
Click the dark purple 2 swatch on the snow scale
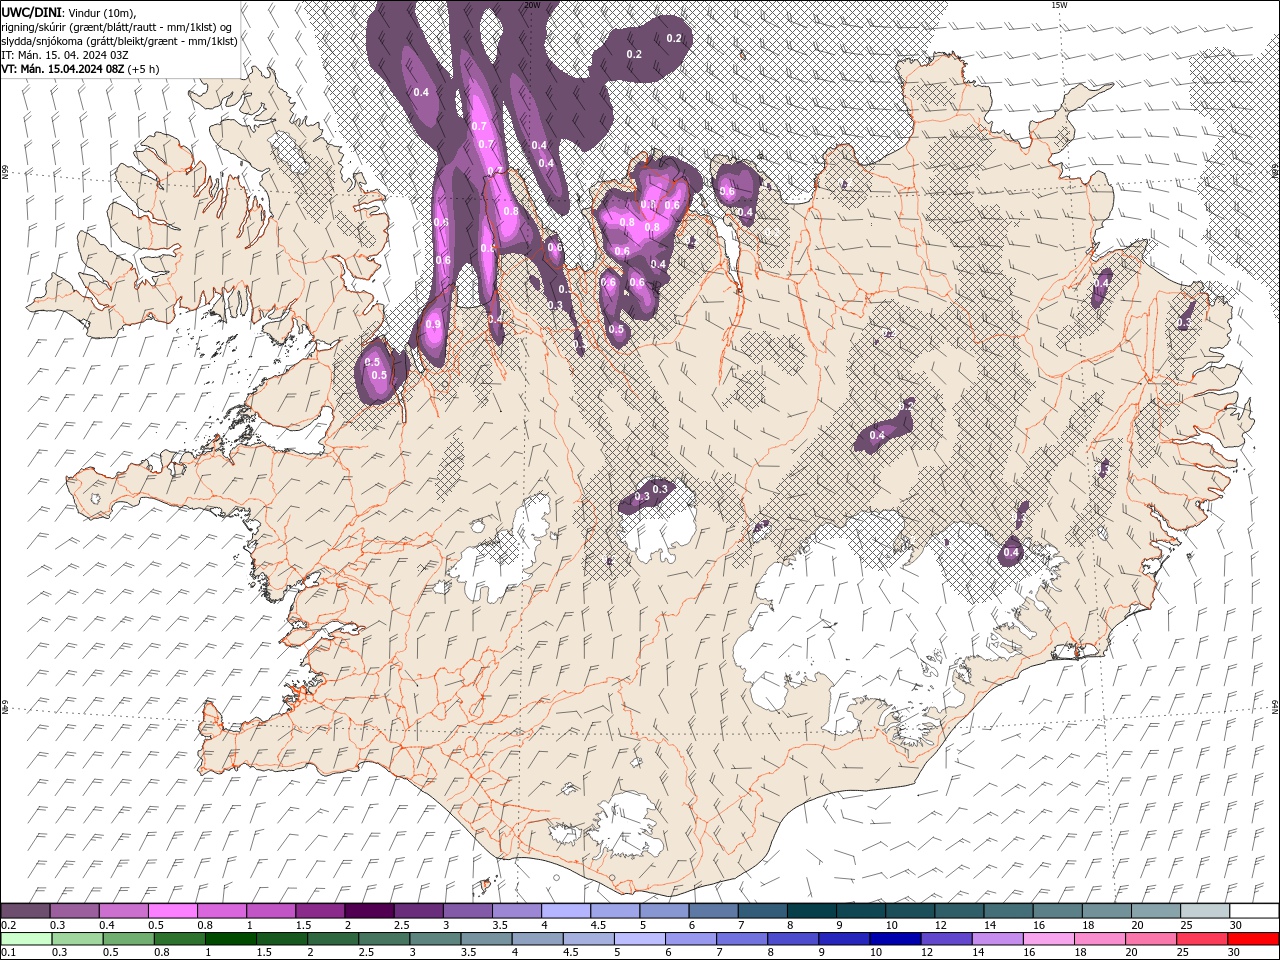[368, 911]
